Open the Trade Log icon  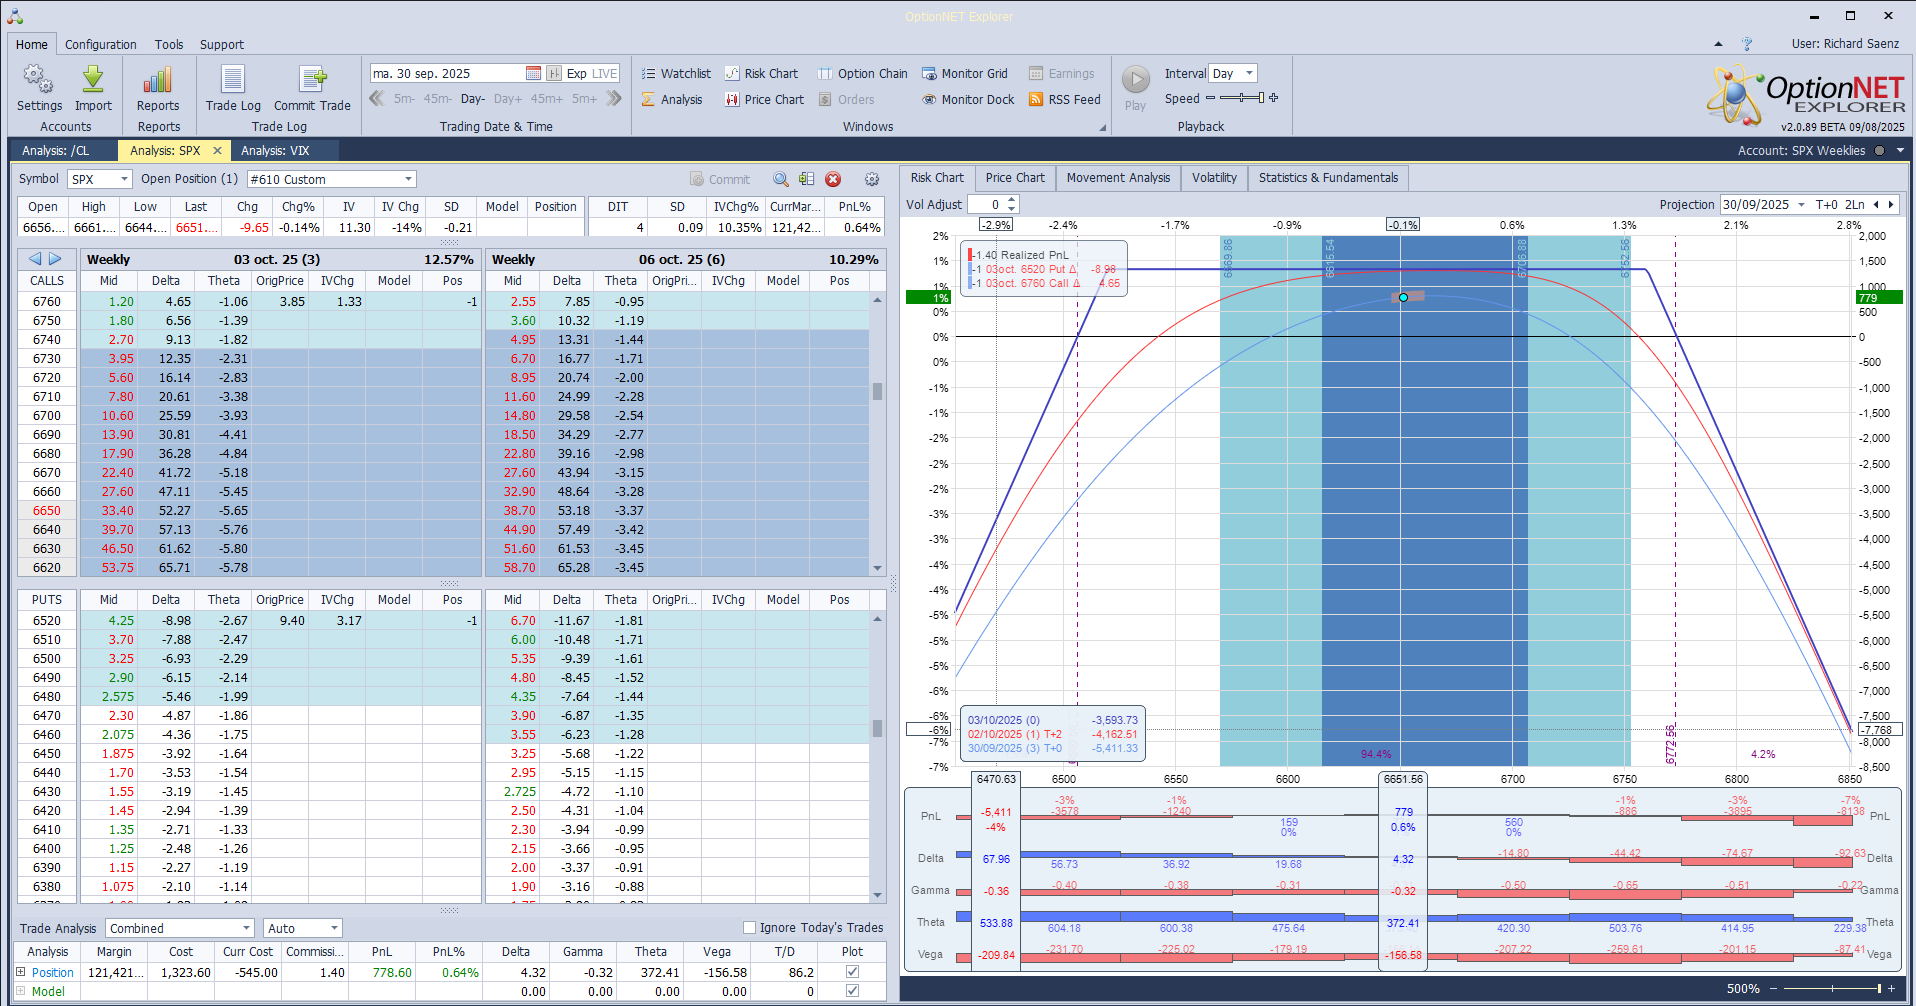pos(233,80)
